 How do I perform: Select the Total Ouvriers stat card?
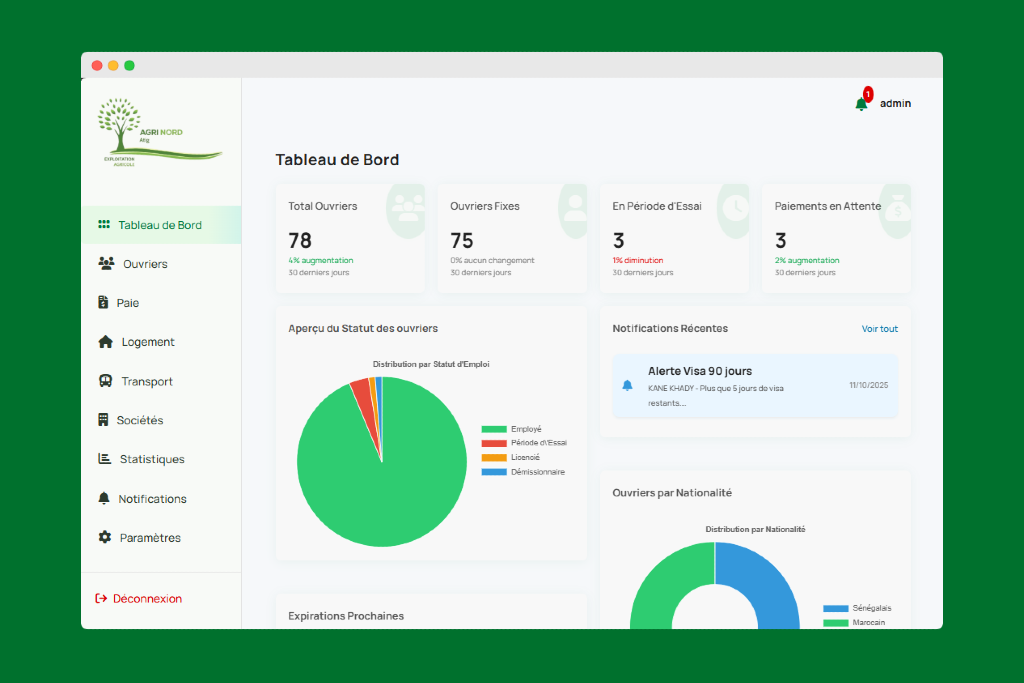click(350, 238)
